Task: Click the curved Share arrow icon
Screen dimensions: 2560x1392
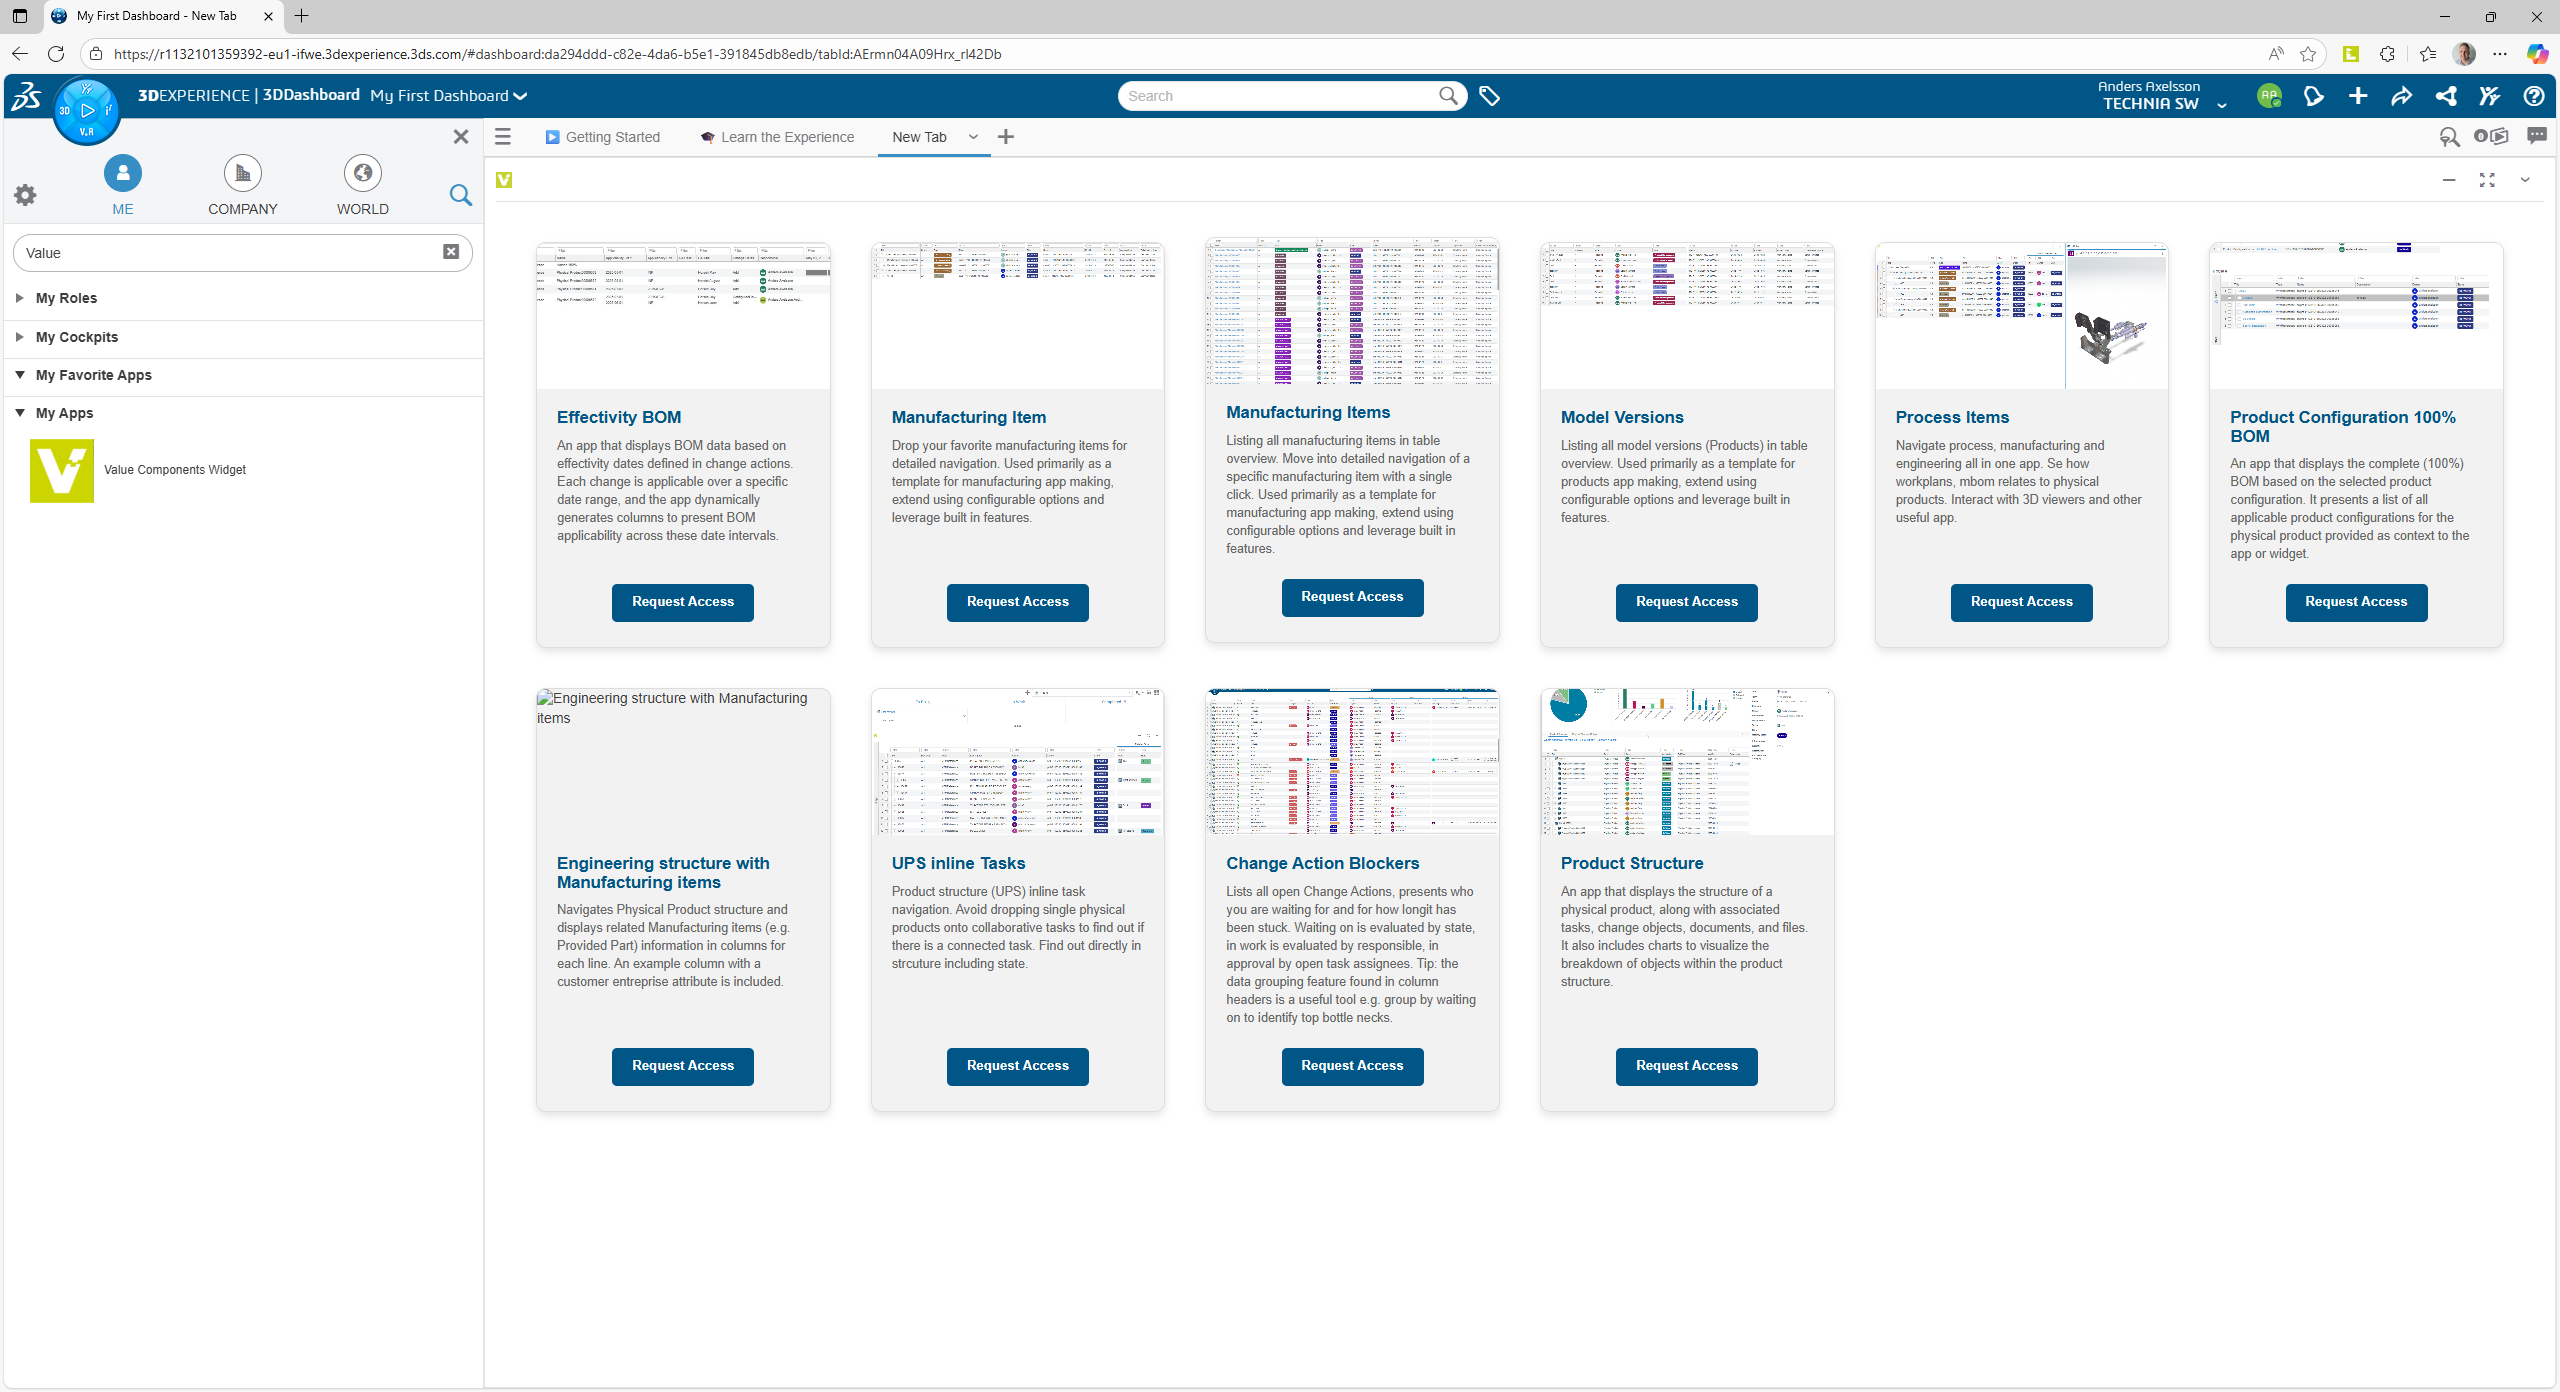Action: pos(2401,96)
